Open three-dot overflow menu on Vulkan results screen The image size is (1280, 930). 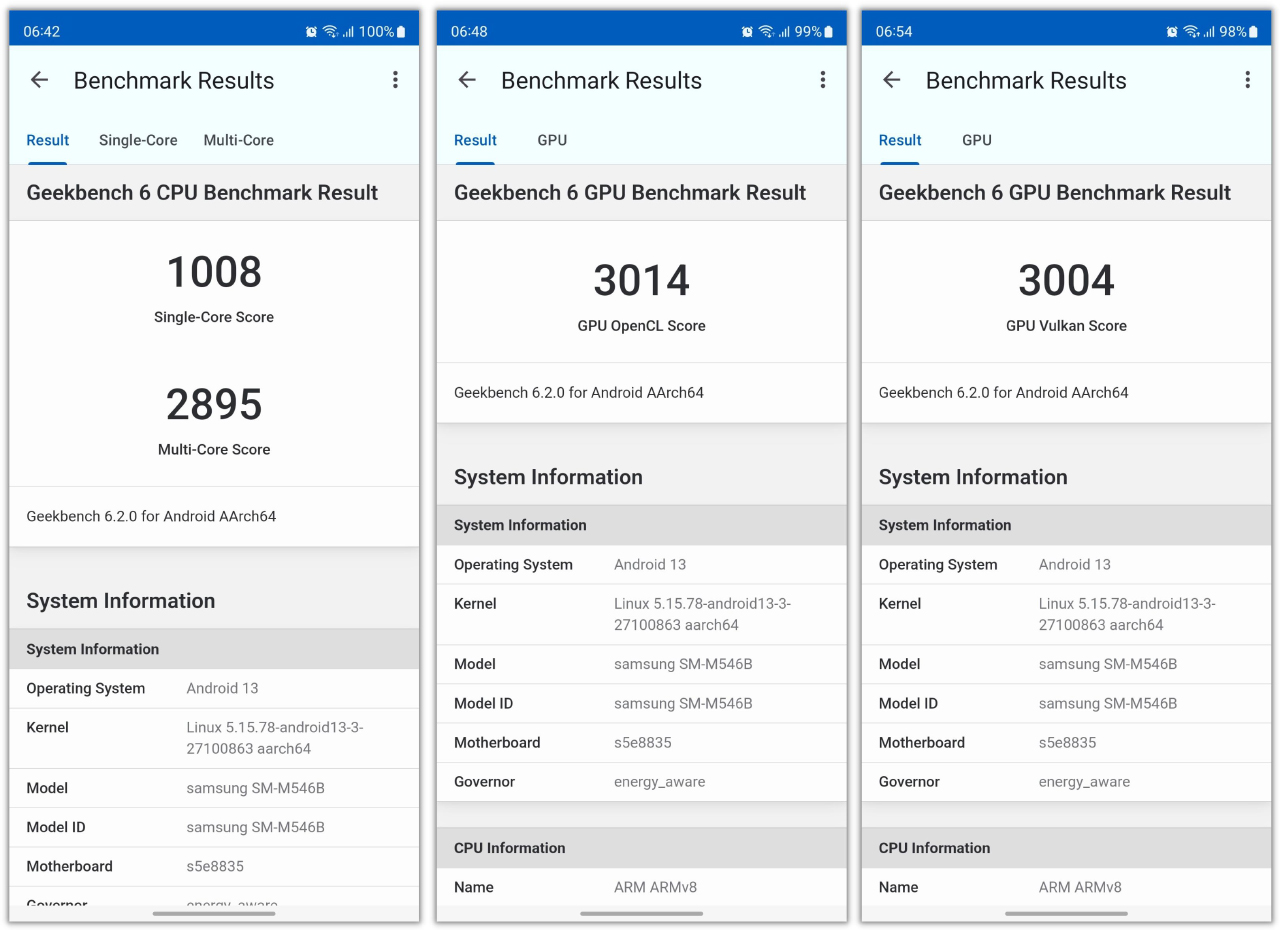coord(1248,81)
